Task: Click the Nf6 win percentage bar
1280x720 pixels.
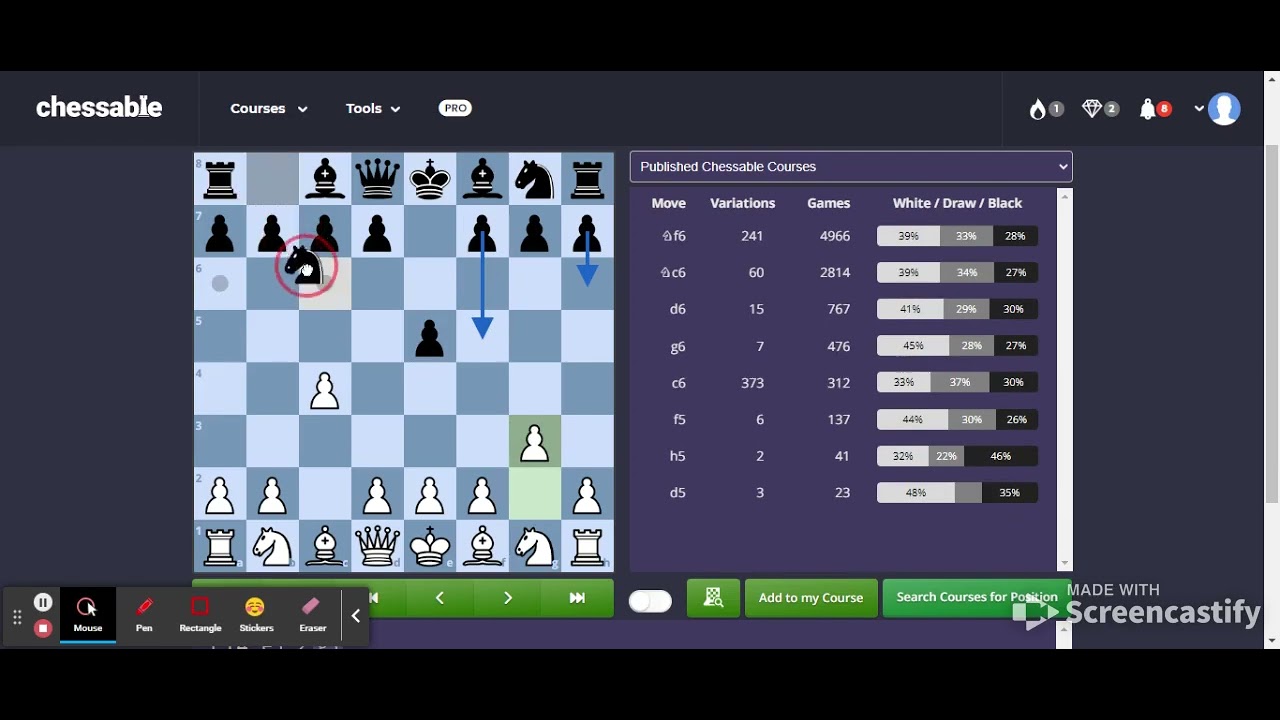Action: tap(957, 236)
